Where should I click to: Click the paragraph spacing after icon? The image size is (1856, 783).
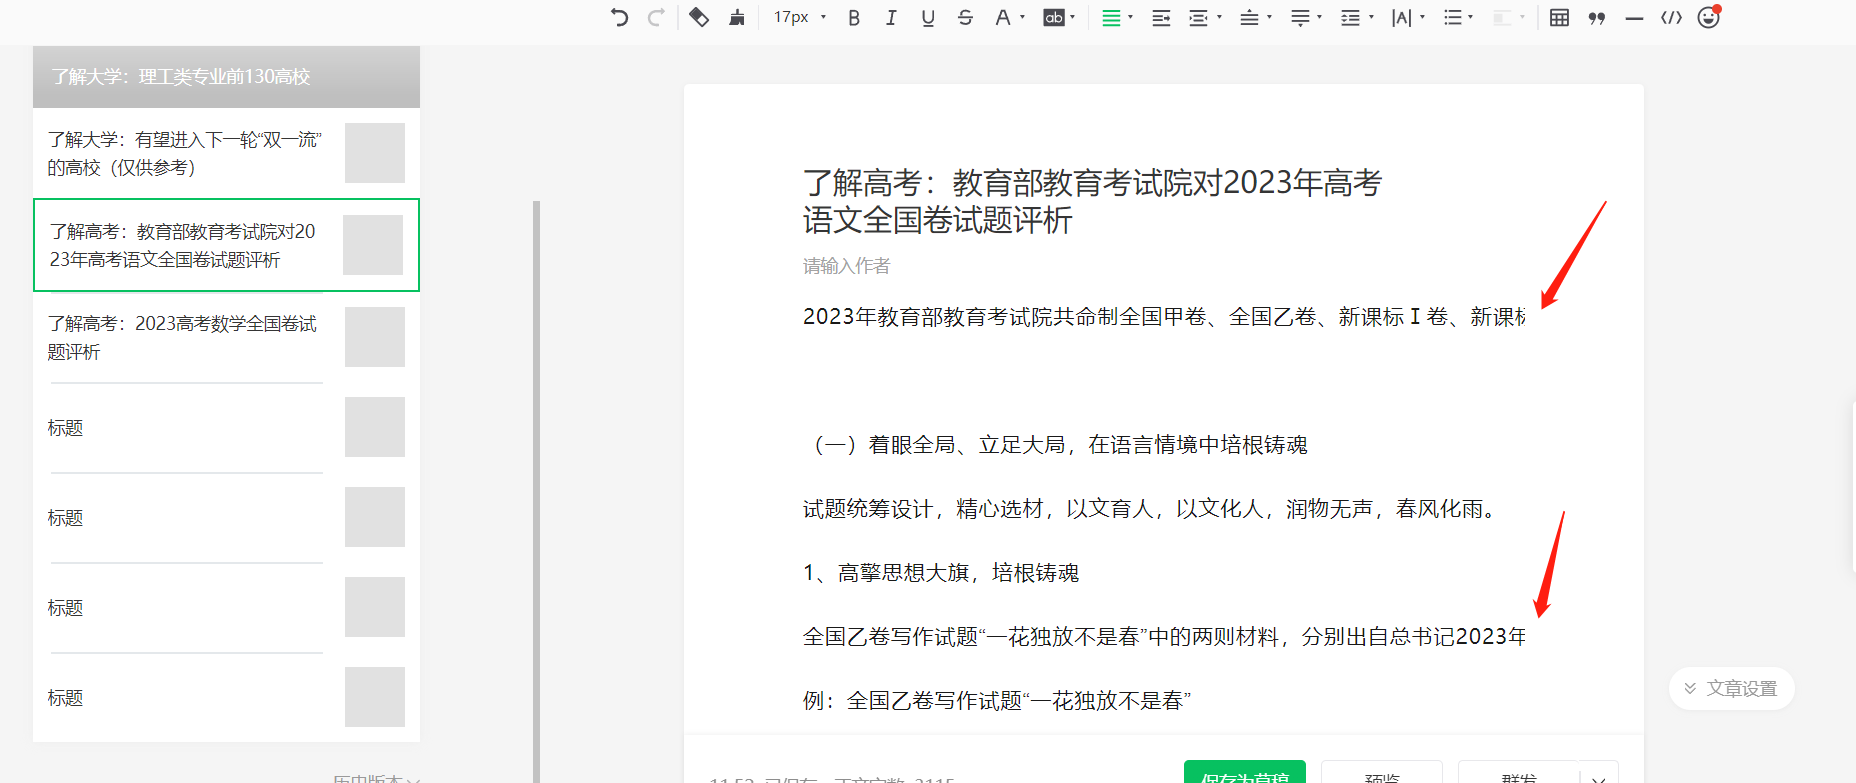1300,18
